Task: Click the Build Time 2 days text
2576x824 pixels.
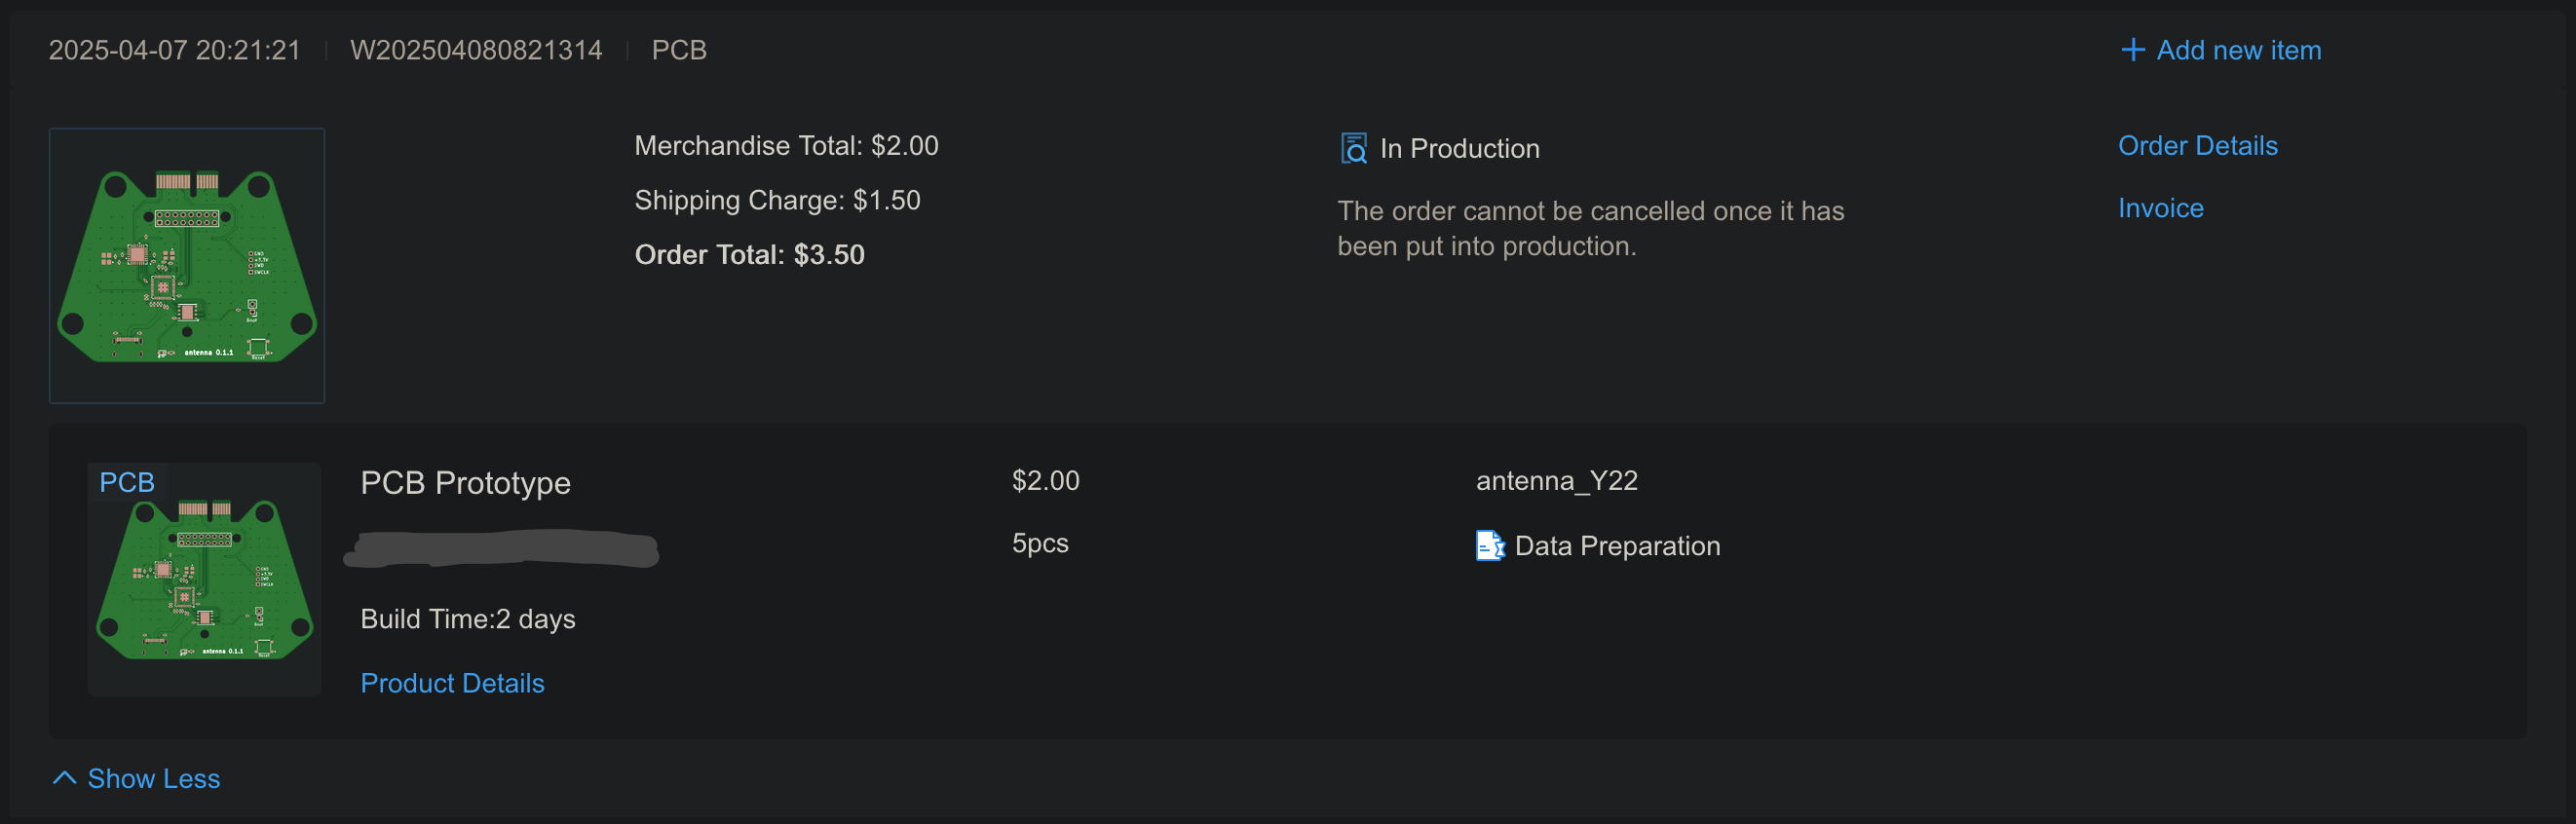Action: click(x=467, y=619)
